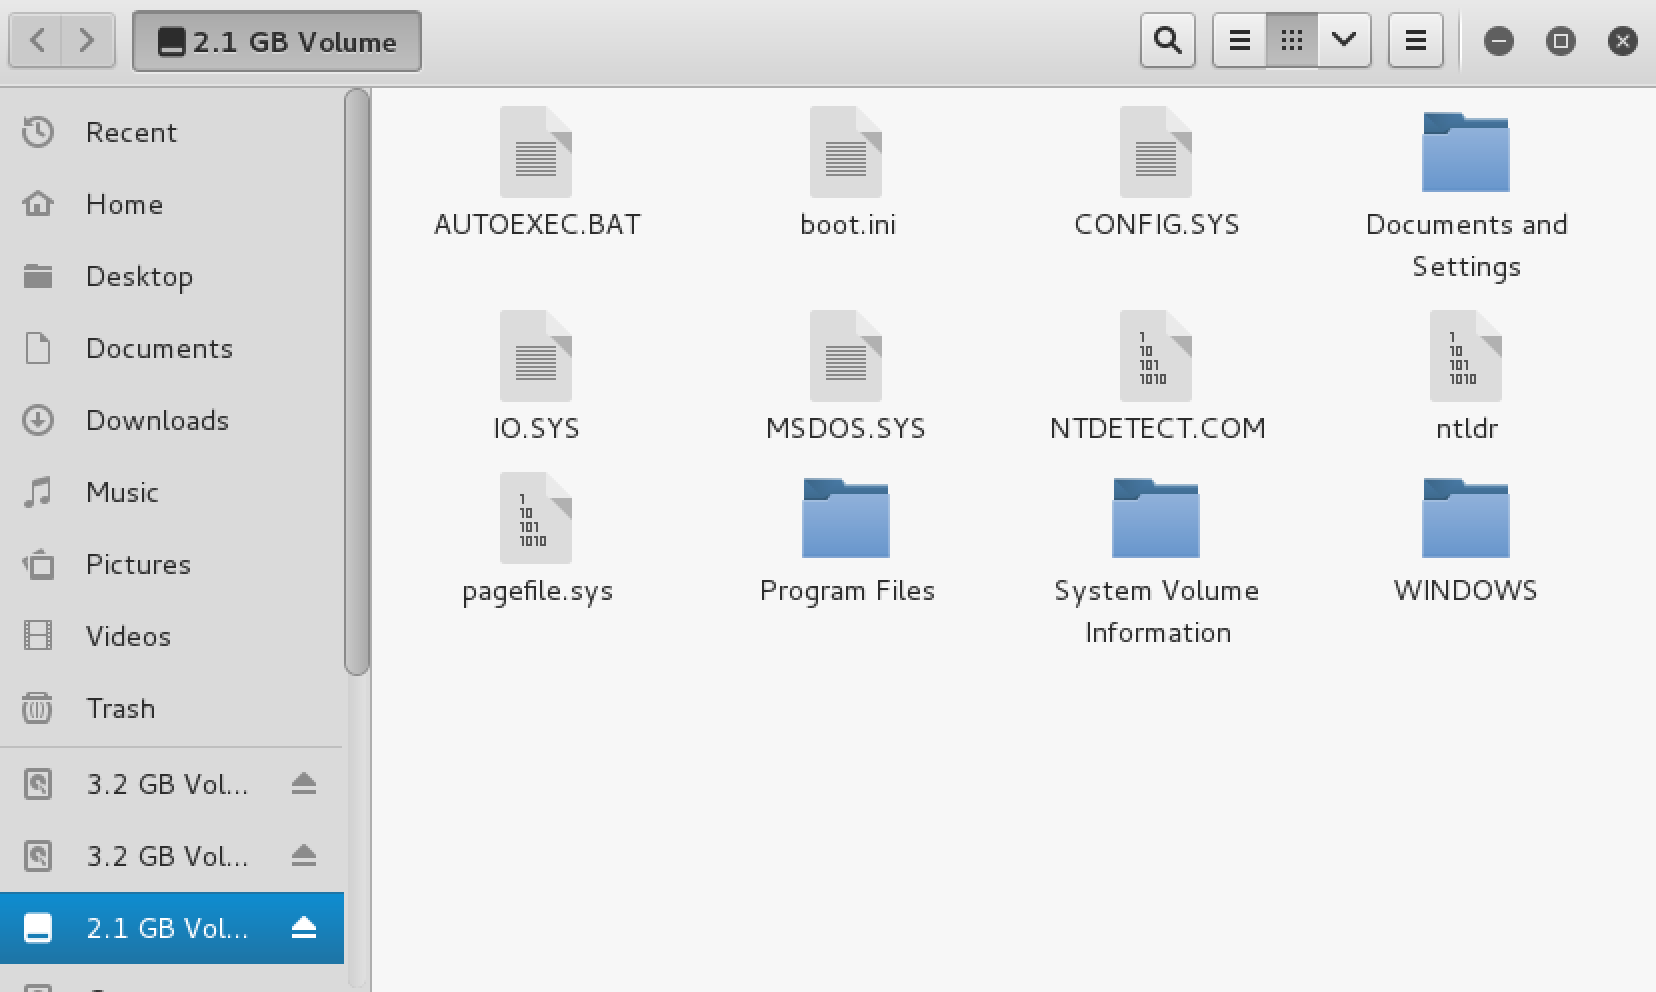Open Trash in the sidebar
Image resolution: width=1656 pixels, height=992 pixels.
(172, 708)
